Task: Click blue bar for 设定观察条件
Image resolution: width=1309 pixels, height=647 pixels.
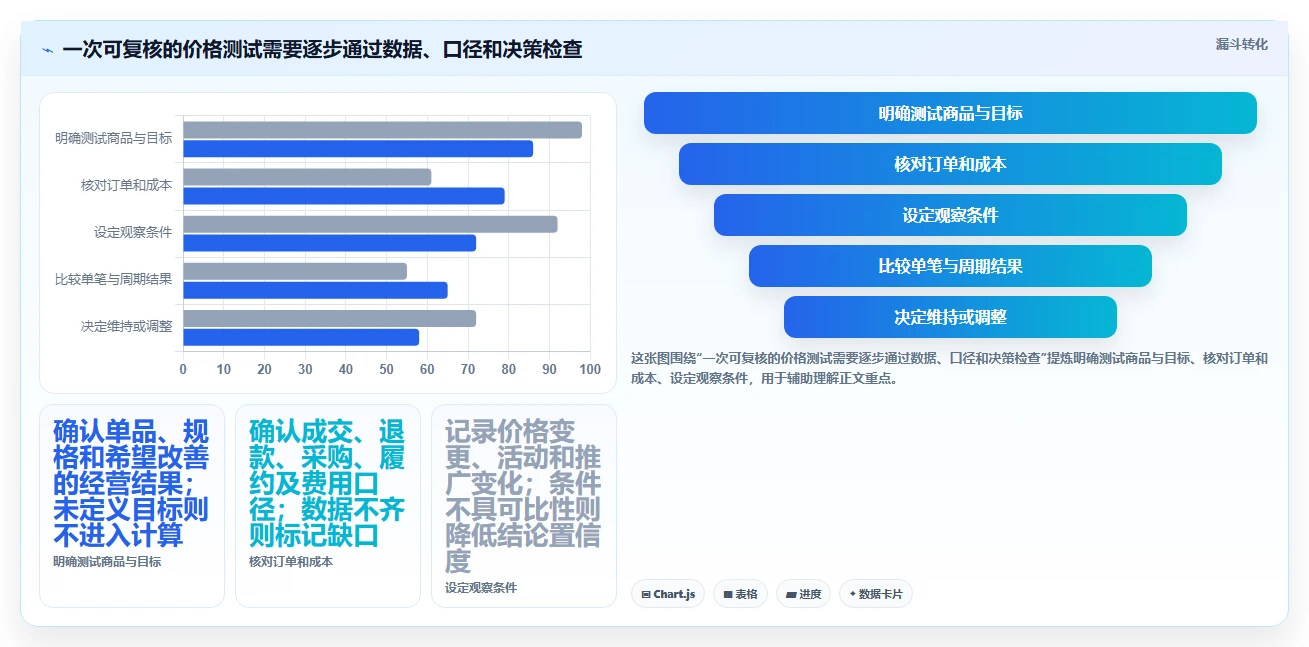Action: point(330,242)
